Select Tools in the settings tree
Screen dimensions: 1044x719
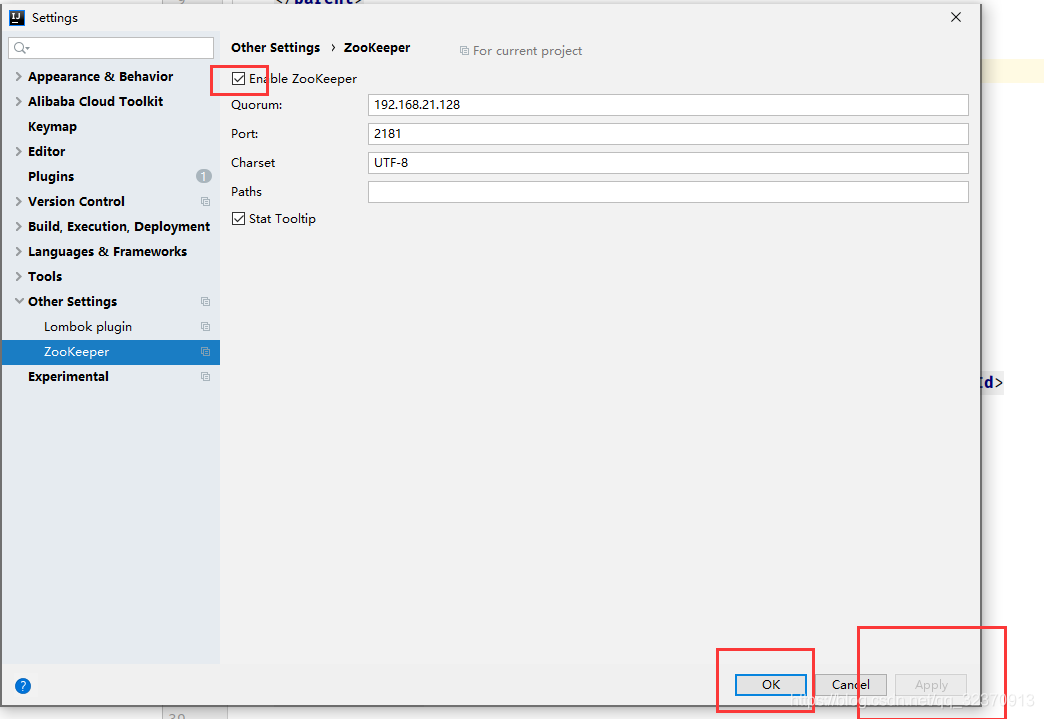[45, 276]
